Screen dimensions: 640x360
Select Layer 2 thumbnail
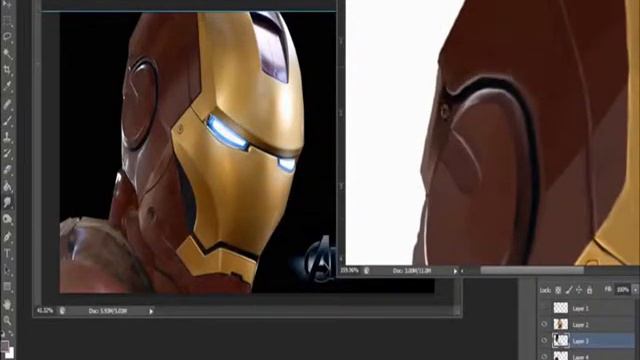pyautogui.click(x=560, y=324)
